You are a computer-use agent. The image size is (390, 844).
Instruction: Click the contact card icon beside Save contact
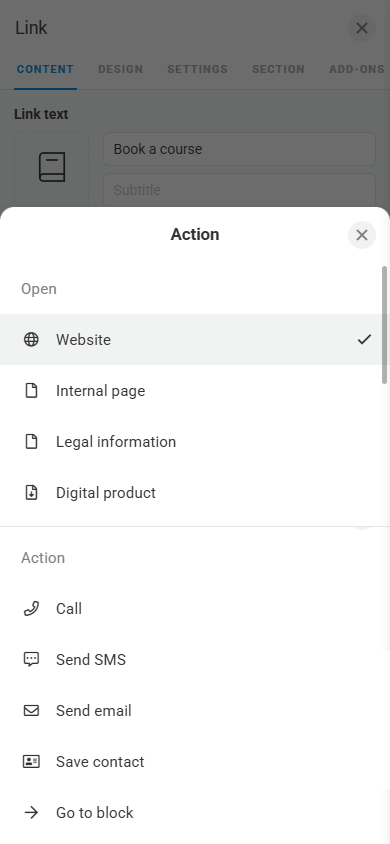tap(31, 762)
